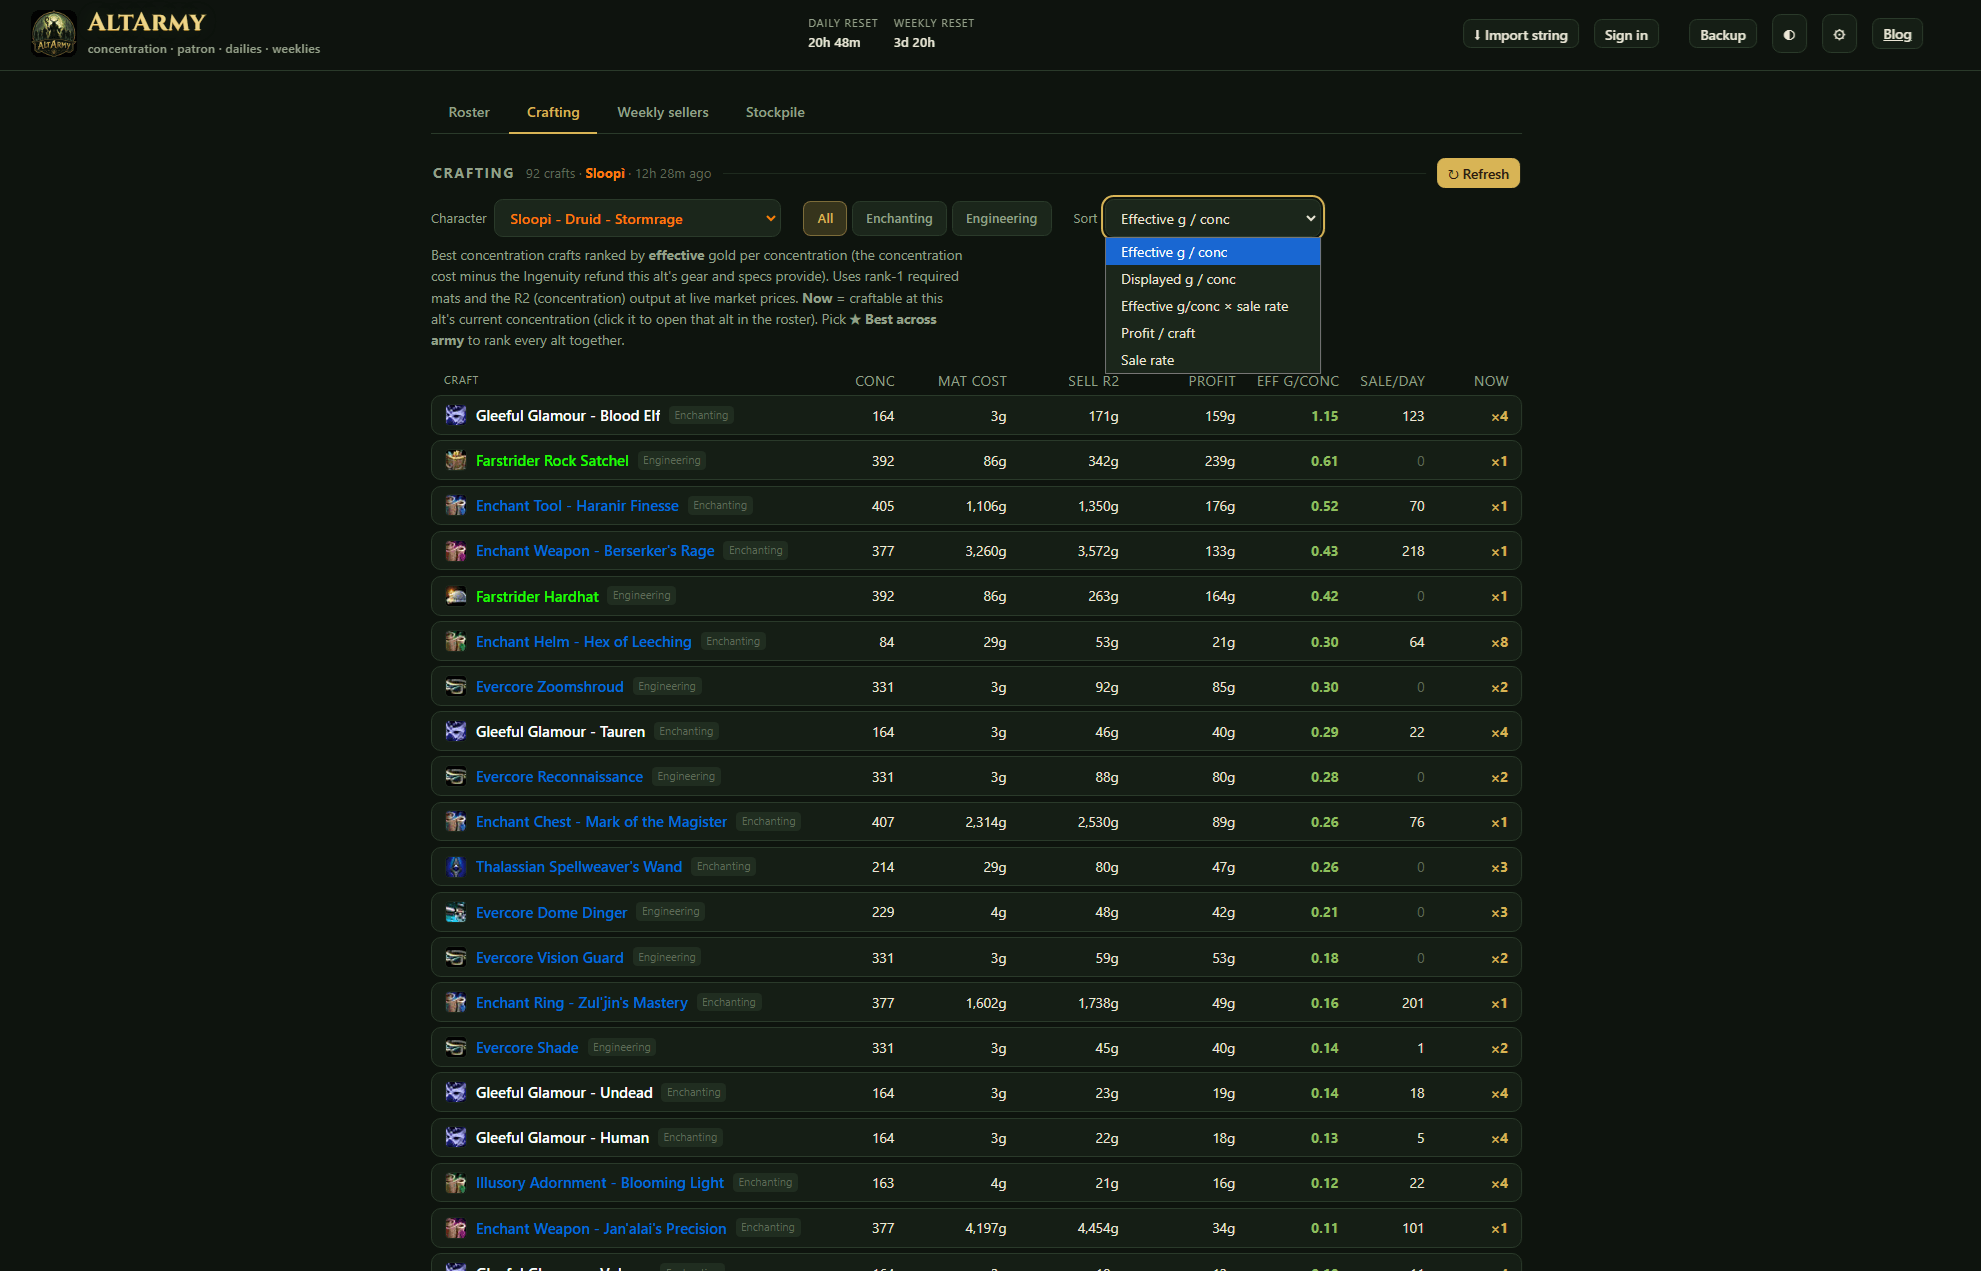Click the Illusory Adornment - Blooming Light icon
The width and height of the screenshot is (1981, 1271).
(x=456, y=1183)
